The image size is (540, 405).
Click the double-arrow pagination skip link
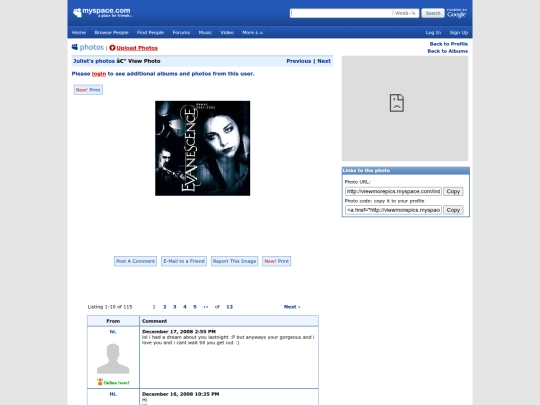coord(206,307)
